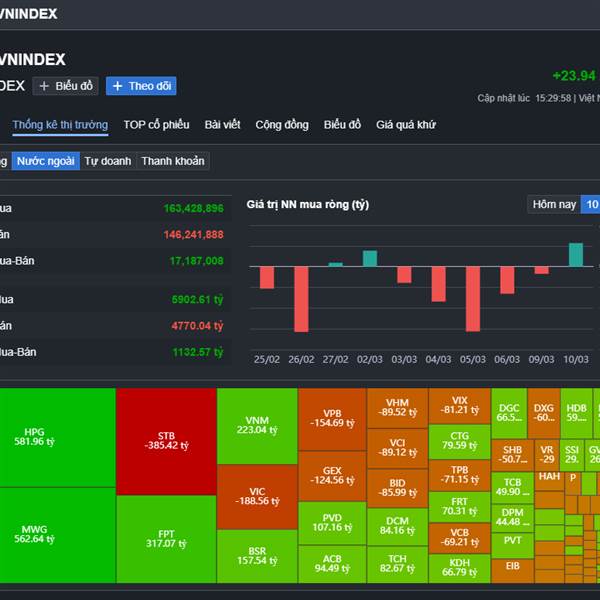Switch to the Thanh khoản filter
Screen dimensions: 600x600
click(172, 161)
